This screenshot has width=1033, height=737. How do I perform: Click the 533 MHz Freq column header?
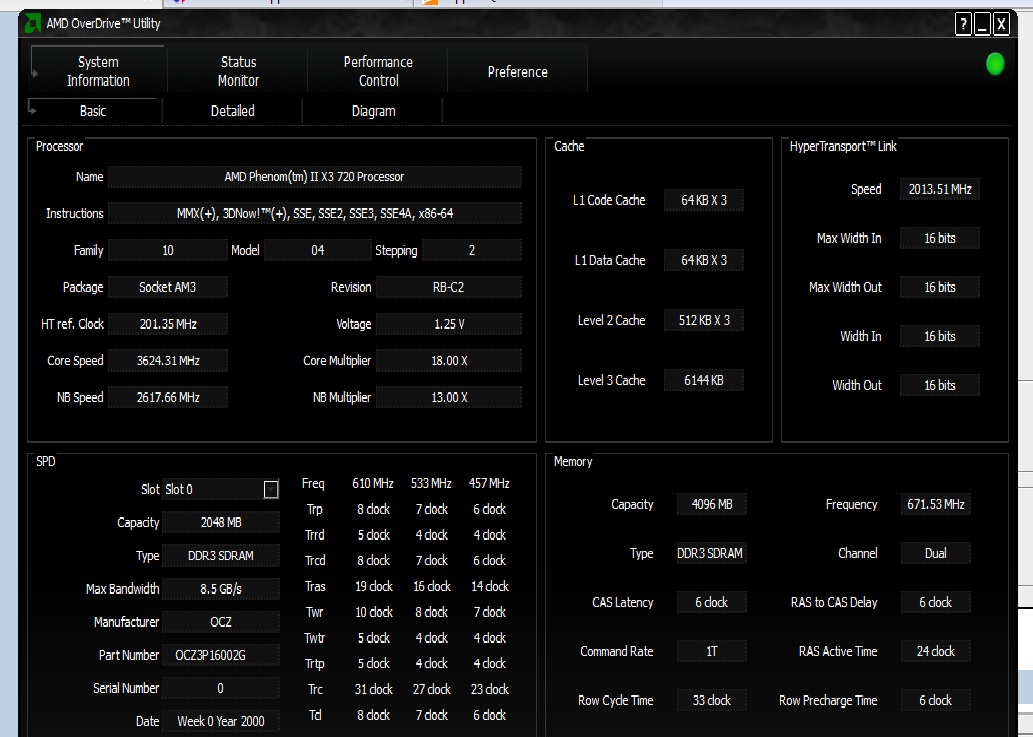click(431, 483)
